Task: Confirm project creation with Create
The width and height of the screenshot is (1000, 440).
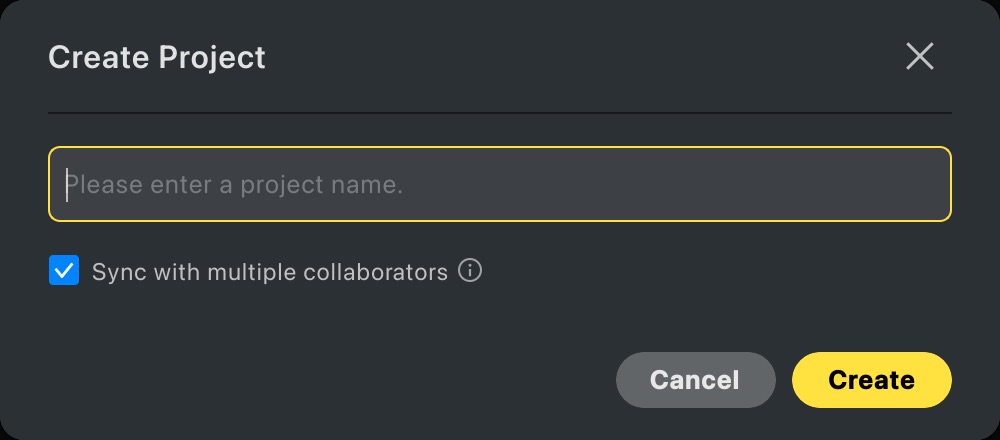Action: 871,380
